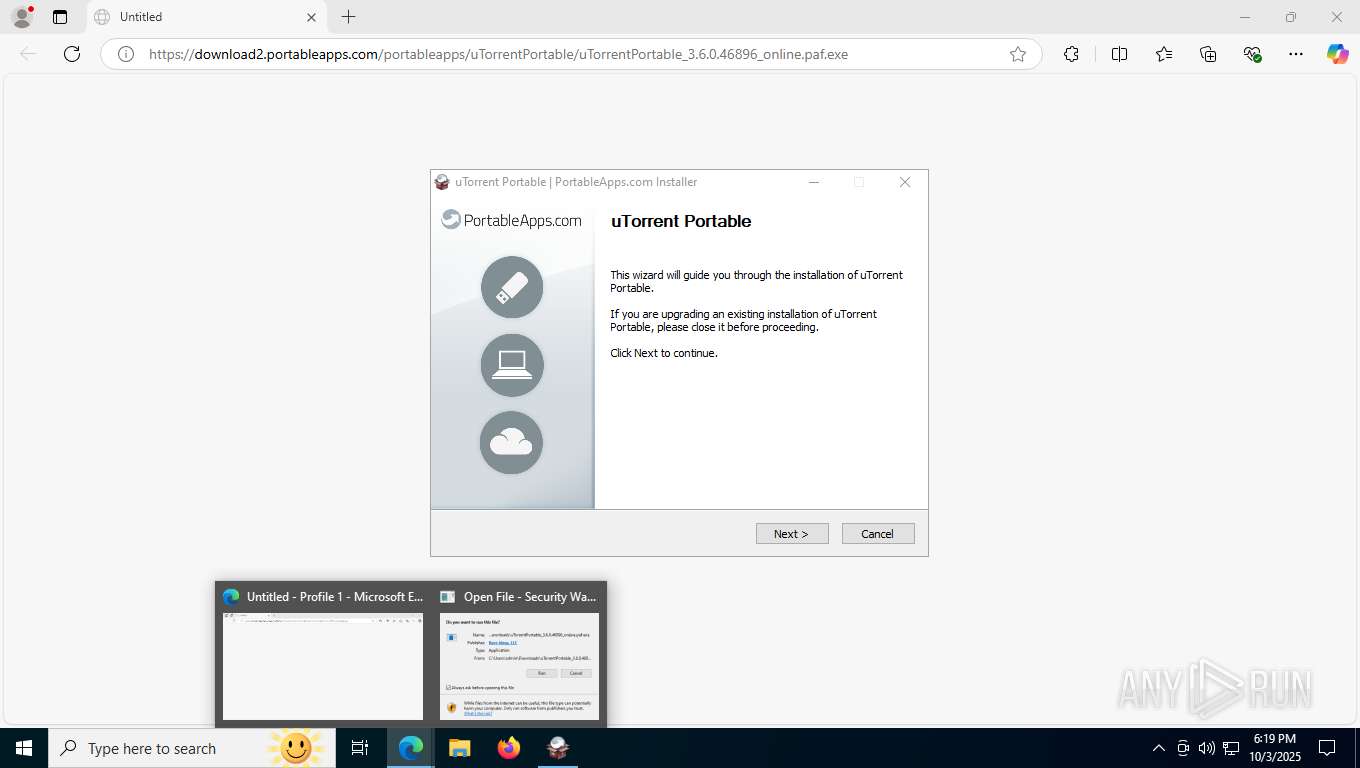Click the Untitled - Profile 1 preview title

[x=335, y=597]
